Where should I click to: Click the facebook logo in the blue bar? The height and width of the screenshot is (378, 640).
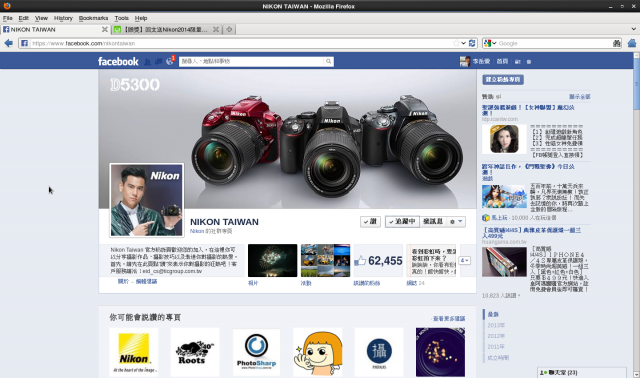(x=118, y=61)
